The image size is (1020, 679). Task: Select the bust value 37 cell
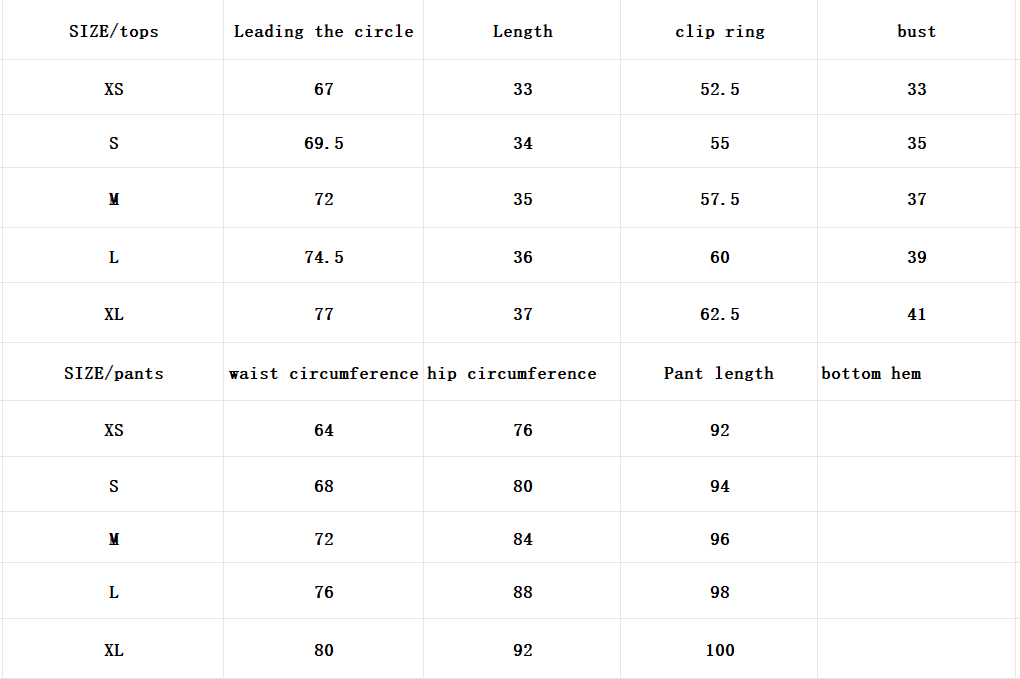[x=916, y=199]
